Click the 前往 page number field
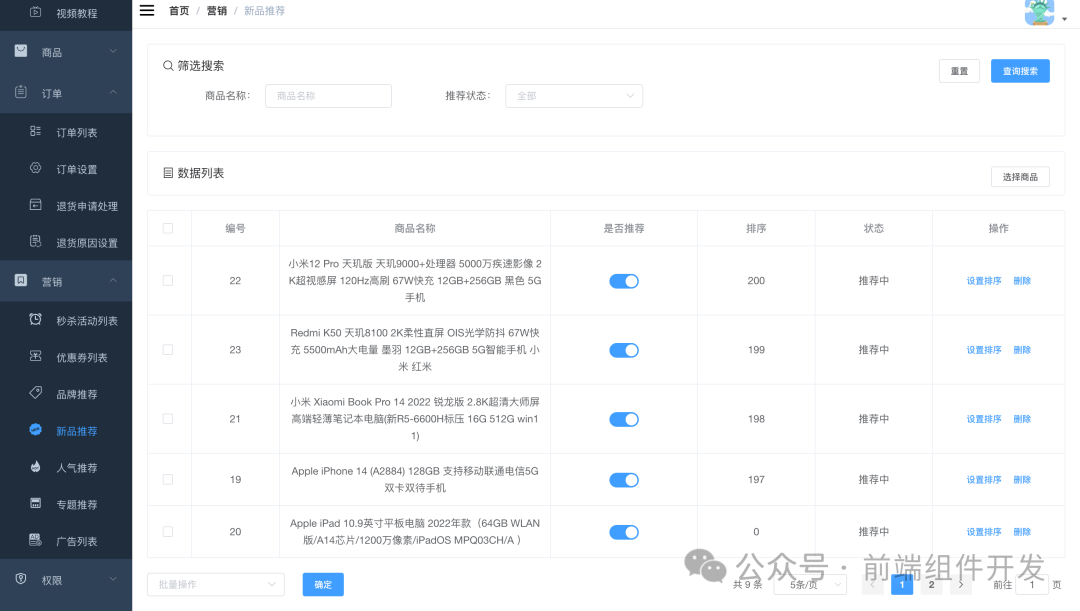This screenshot has height=611, width=1080. (1032, 585)
